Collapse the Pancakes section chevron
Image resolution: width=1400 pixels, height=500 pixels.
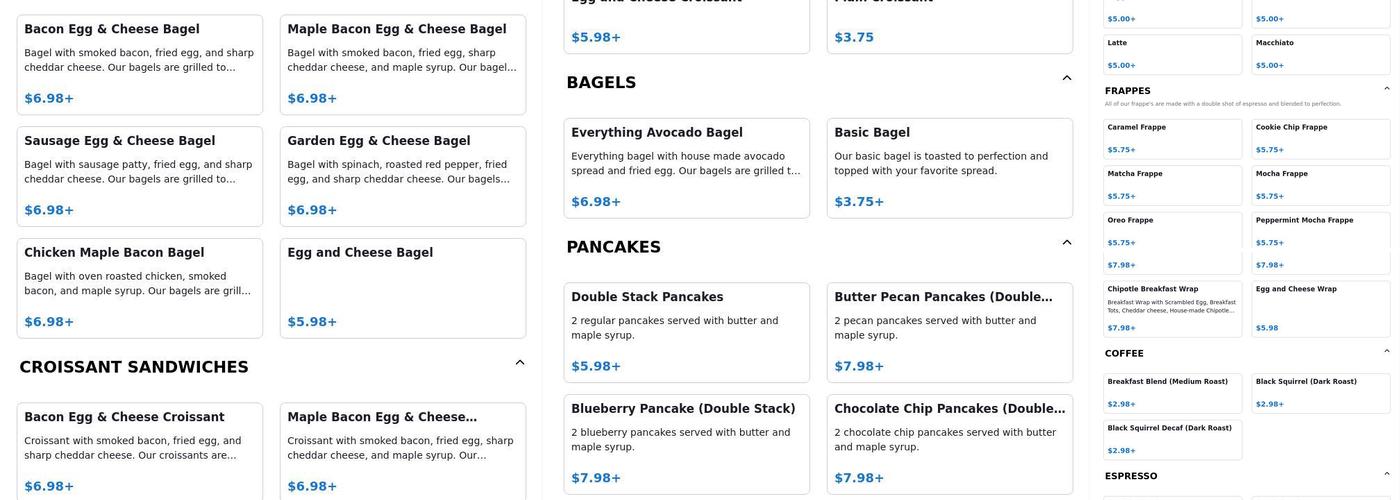click(1067, 242)
